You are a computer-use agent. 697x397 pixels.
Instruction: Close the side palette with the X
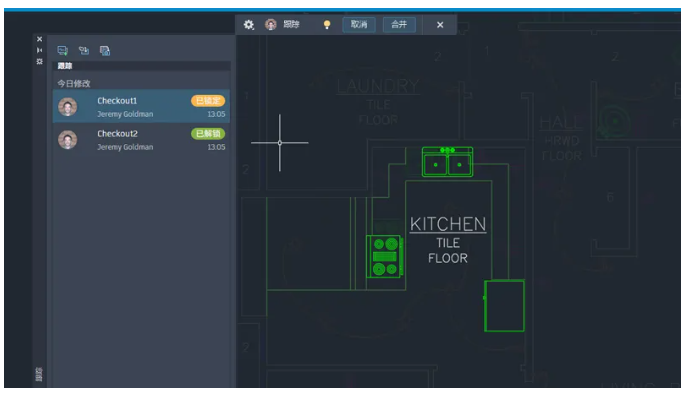40,39
